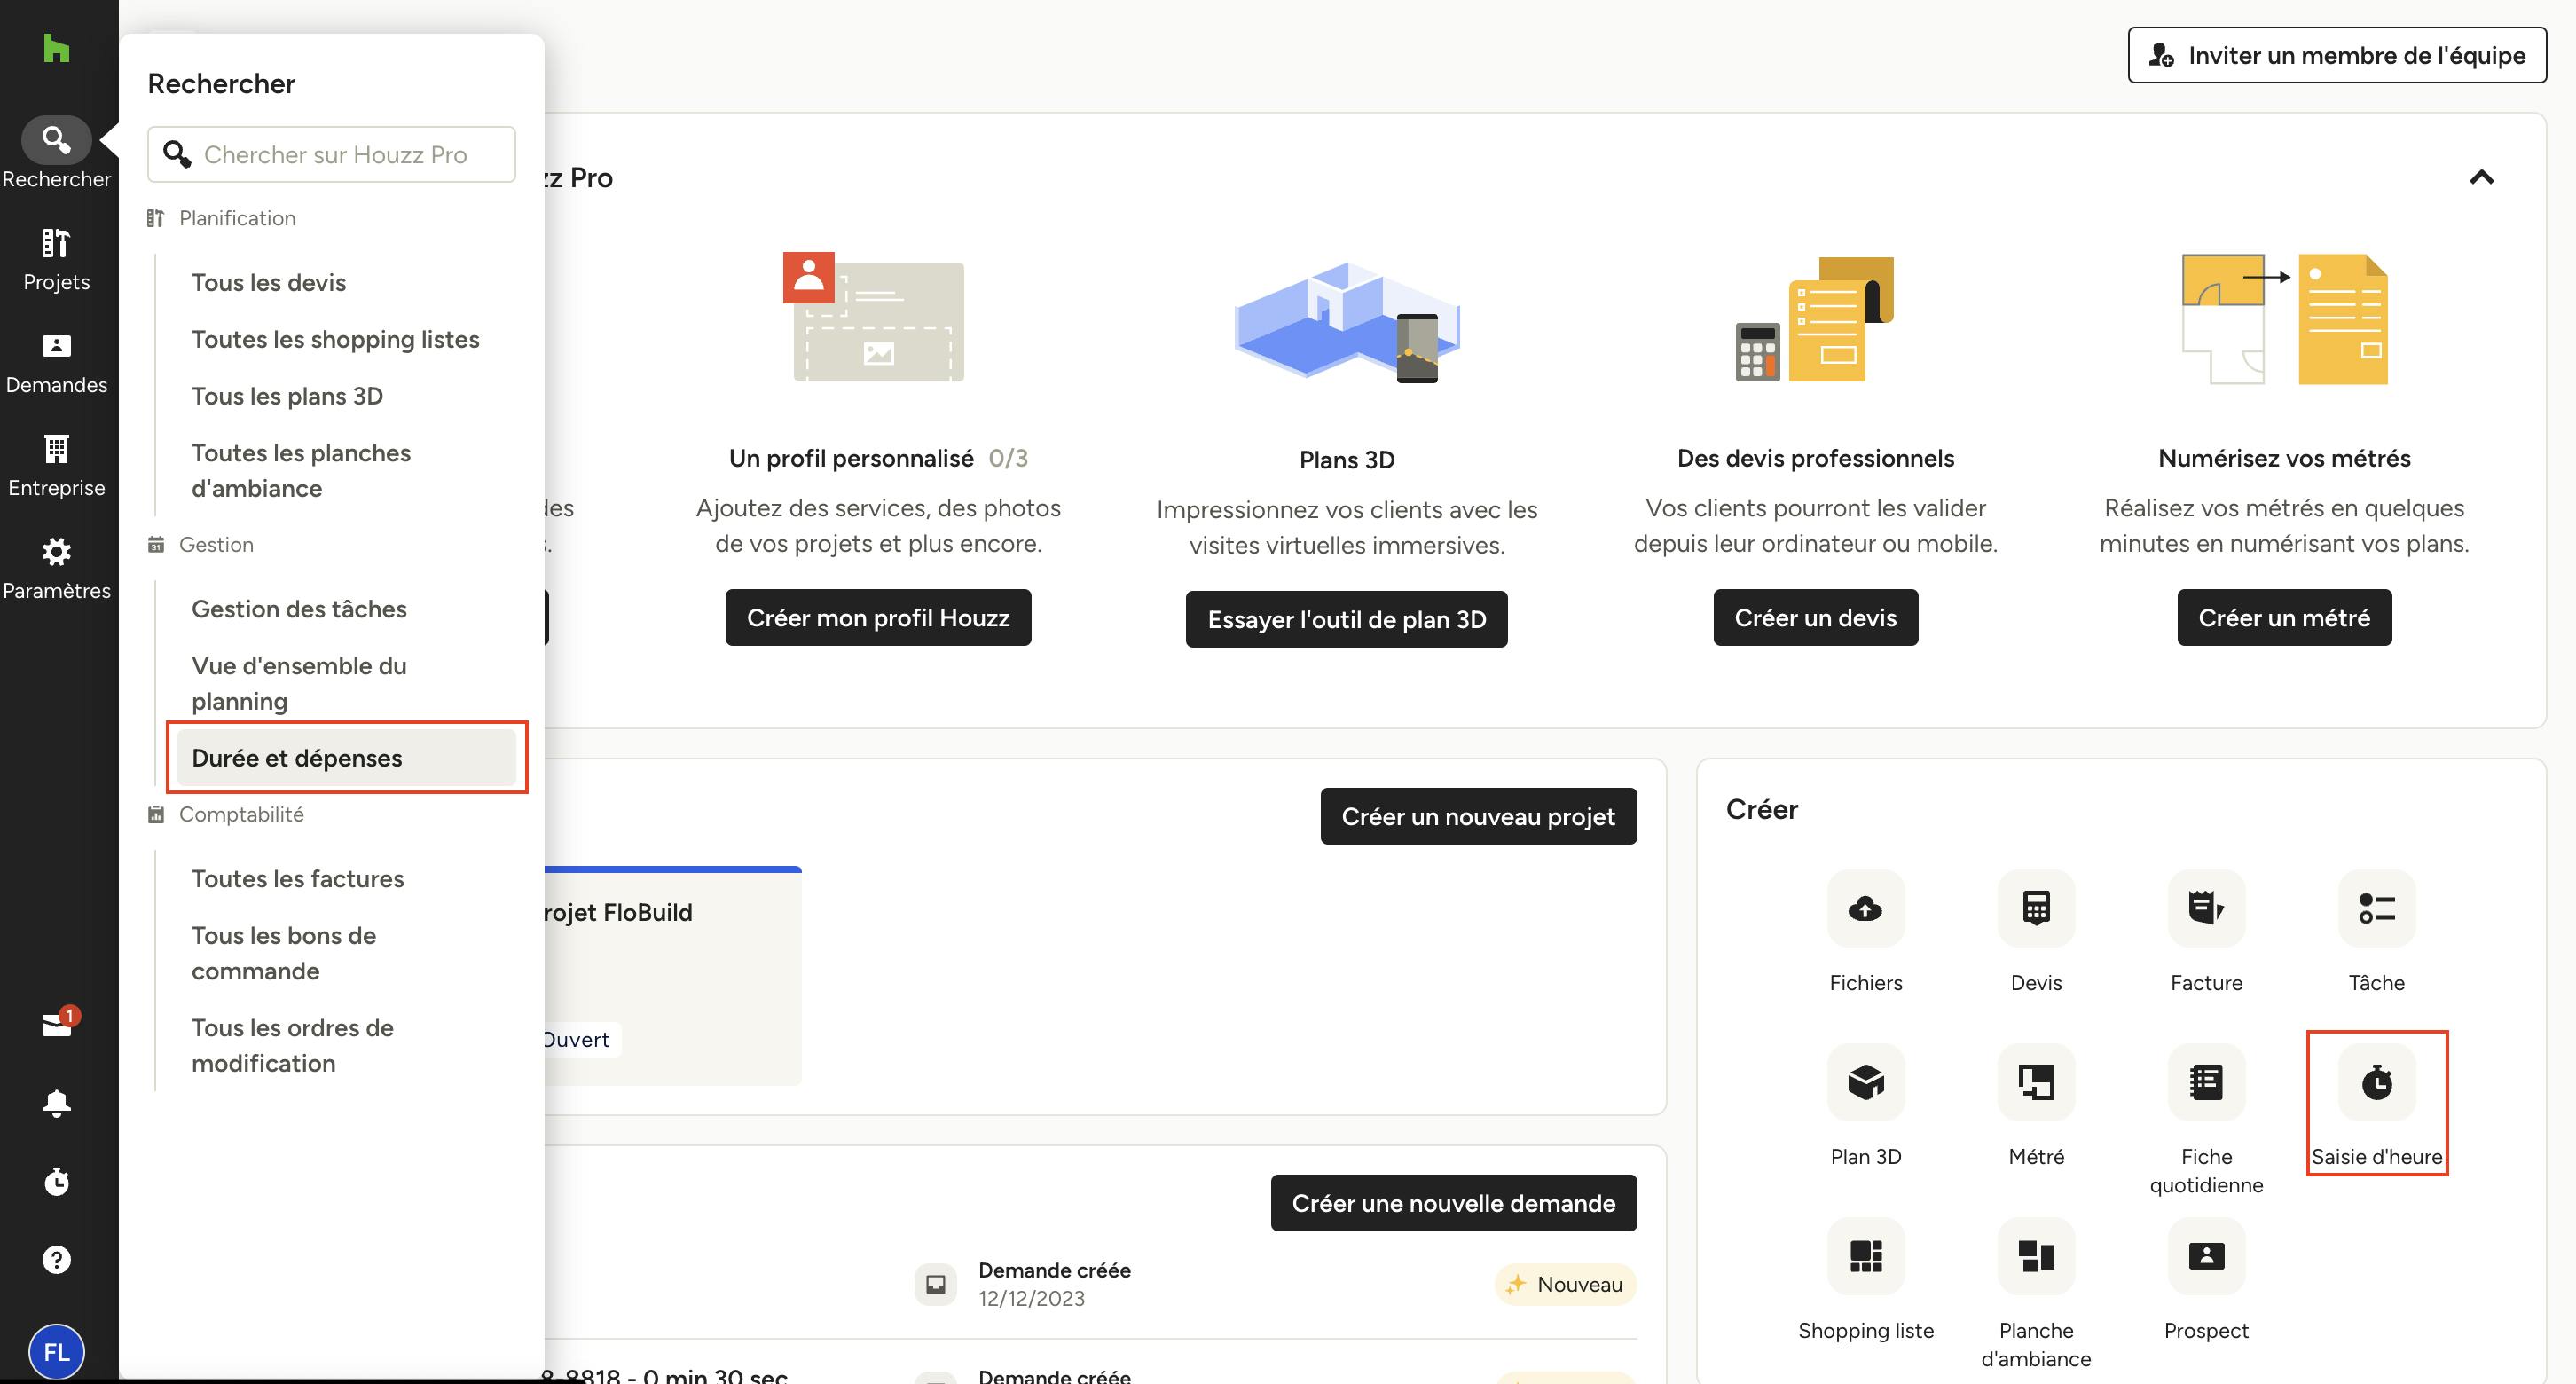Viewport: 2576px width, 1384px height.
Task: Click the magnifier icon inside search field
Action: (x=177, y=154)
